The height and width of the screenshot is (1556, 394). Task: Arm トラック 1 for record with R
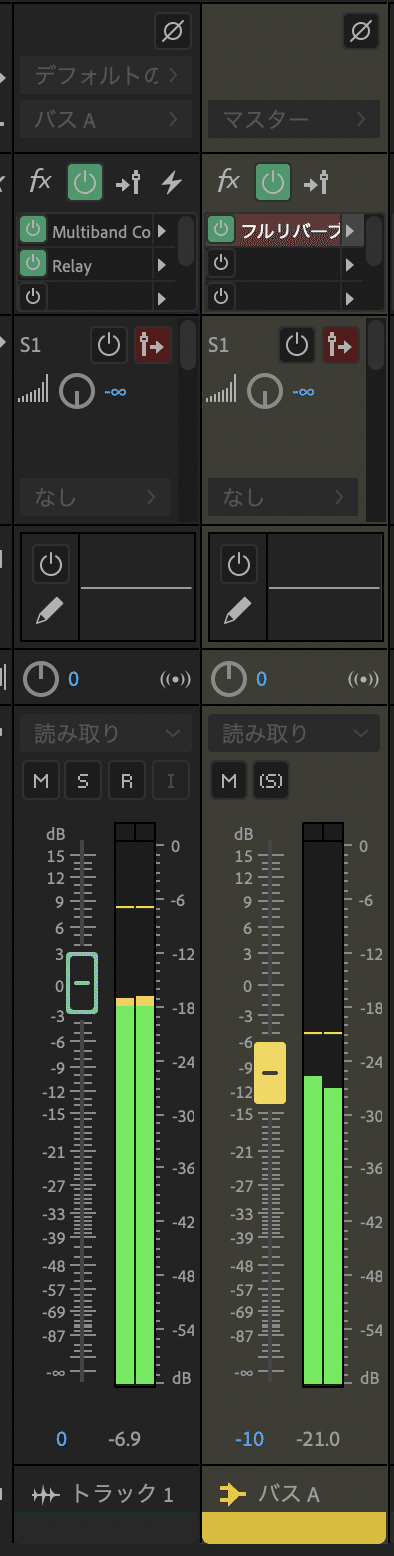tap(126, 782)
